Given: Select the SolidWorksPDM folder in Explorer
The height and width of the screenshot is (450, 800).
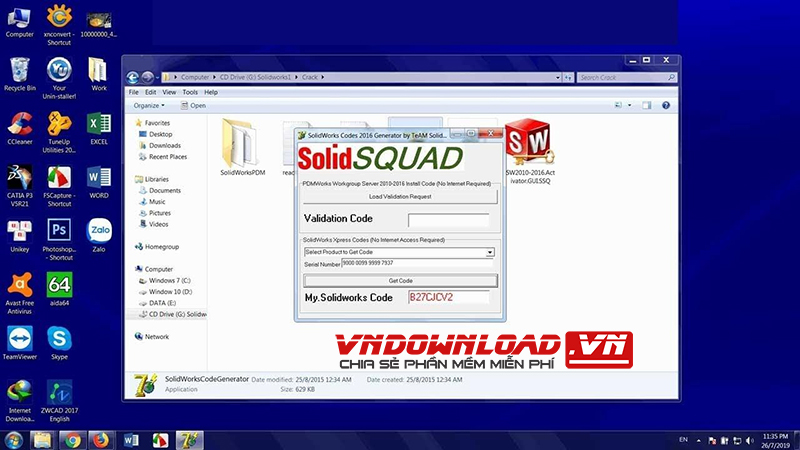Looking at the screenshot, I should coord(242,148).
